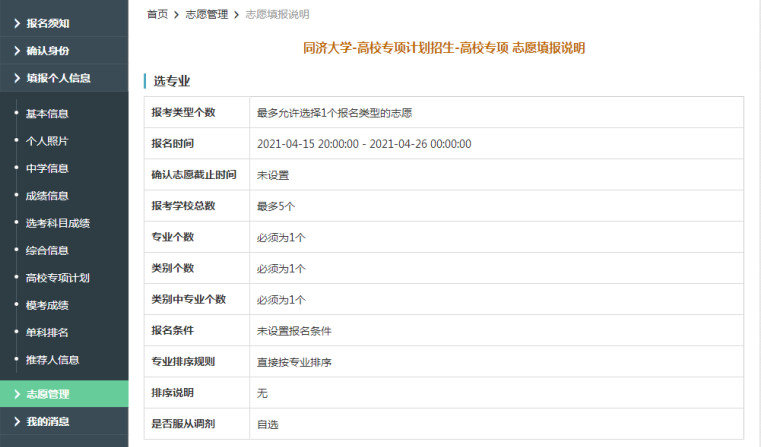This screenshot has height=447, width=761.
Task: Click the 志愿填报说明 breadcrumb text
Action: pyautogui.click(x=277, y=15)
